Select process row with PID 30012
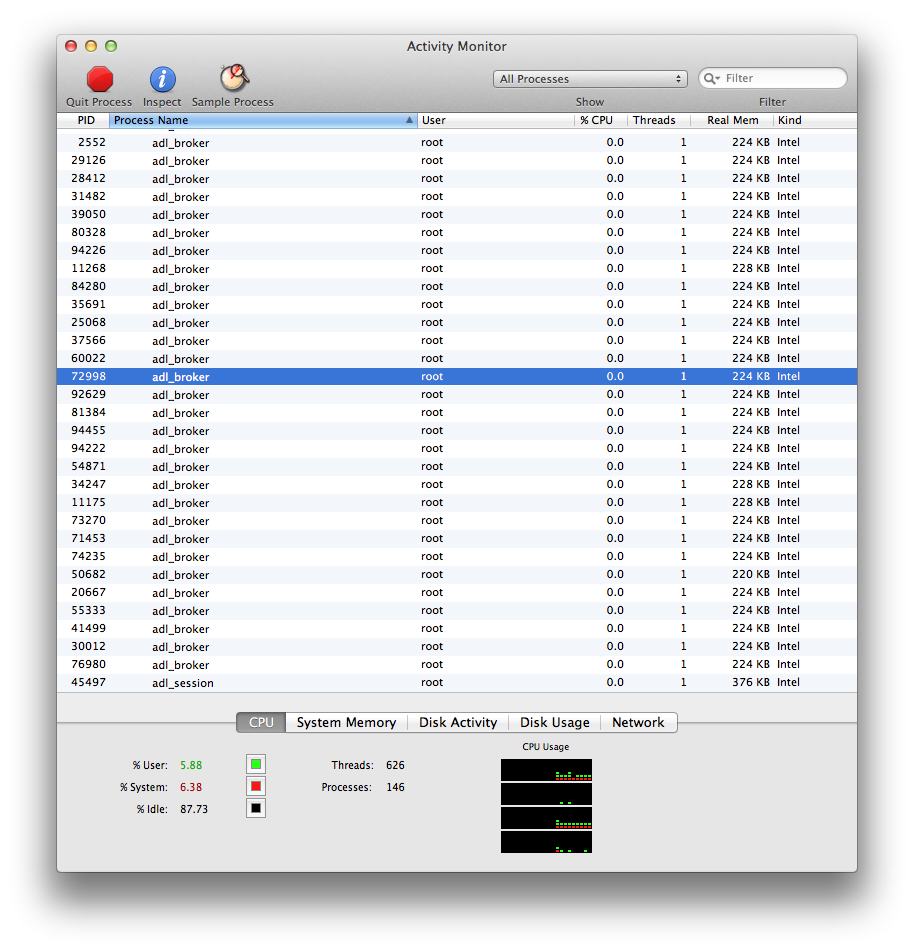Image resolution: width=914 pixels, height=951 pixels. [x=457, y=647]
